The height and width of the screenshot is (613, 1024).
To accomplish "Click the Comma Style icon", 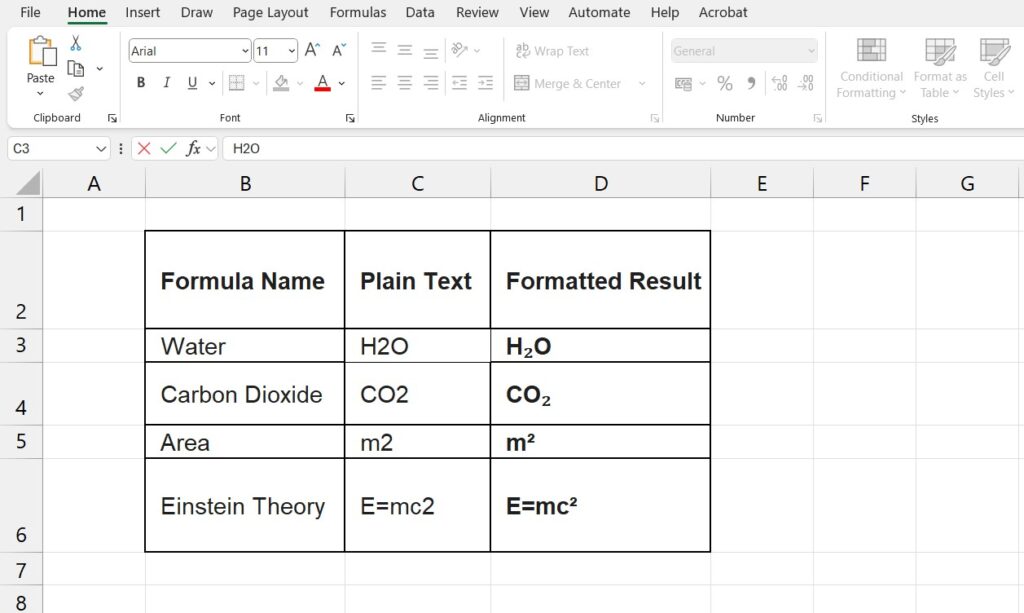I will coord(748,83).
